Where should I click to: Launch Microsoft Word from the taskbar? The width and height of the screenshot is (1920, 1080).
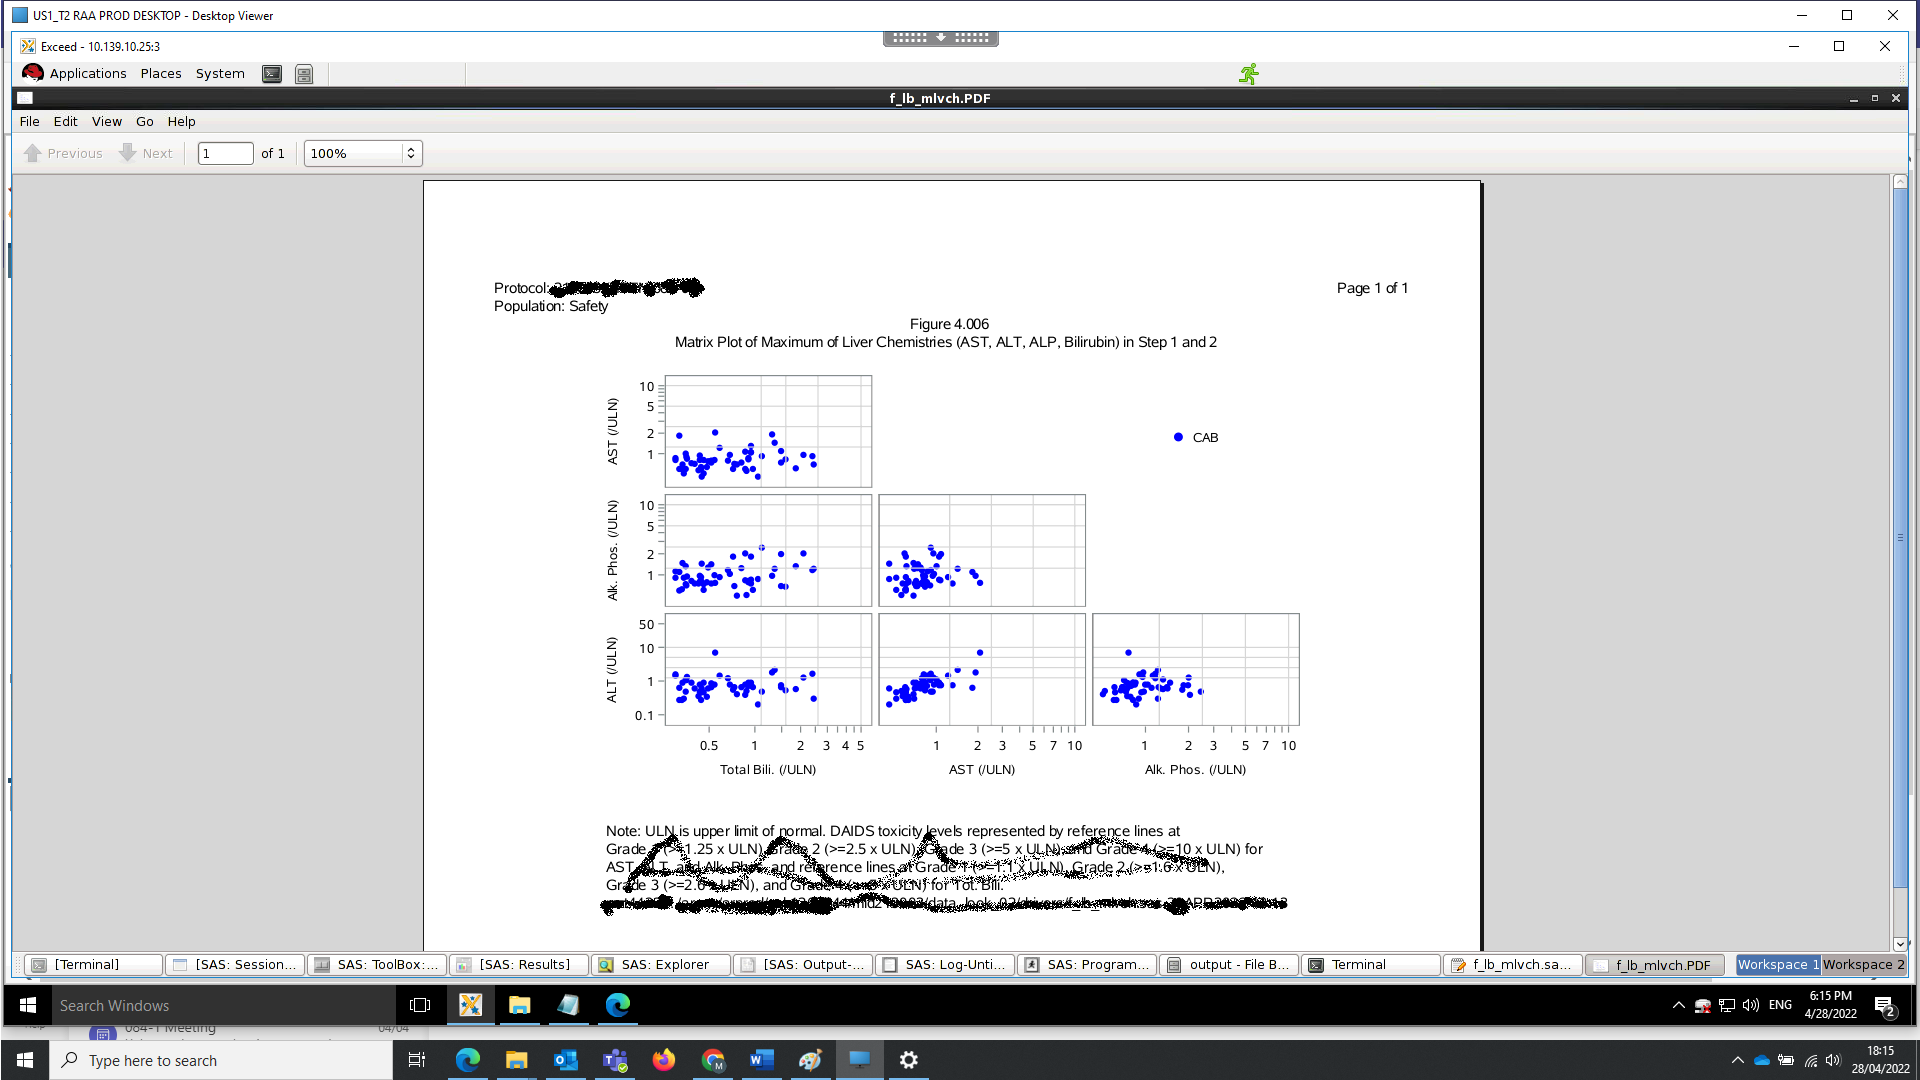pyautogui.click(x=761, y=1060)
